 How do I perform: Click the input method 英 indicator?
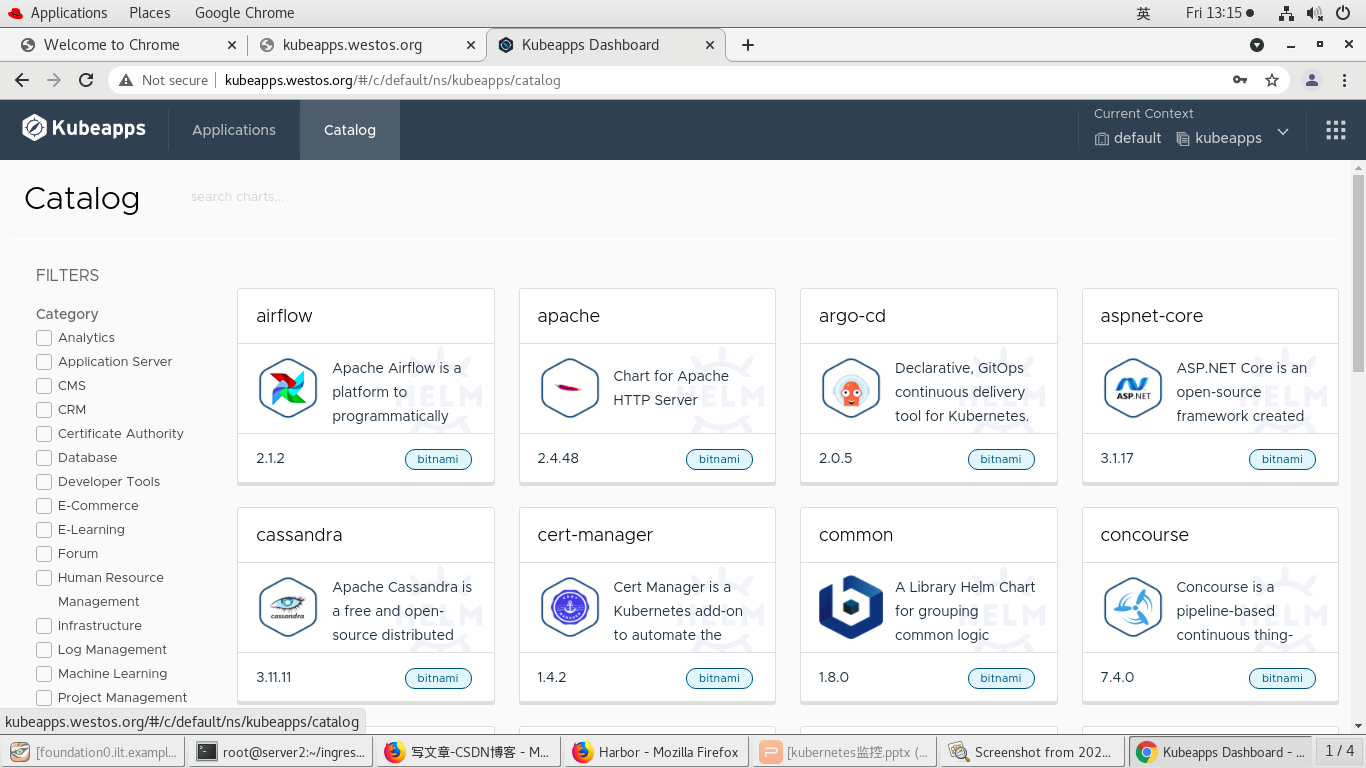tap(1143, 13)
